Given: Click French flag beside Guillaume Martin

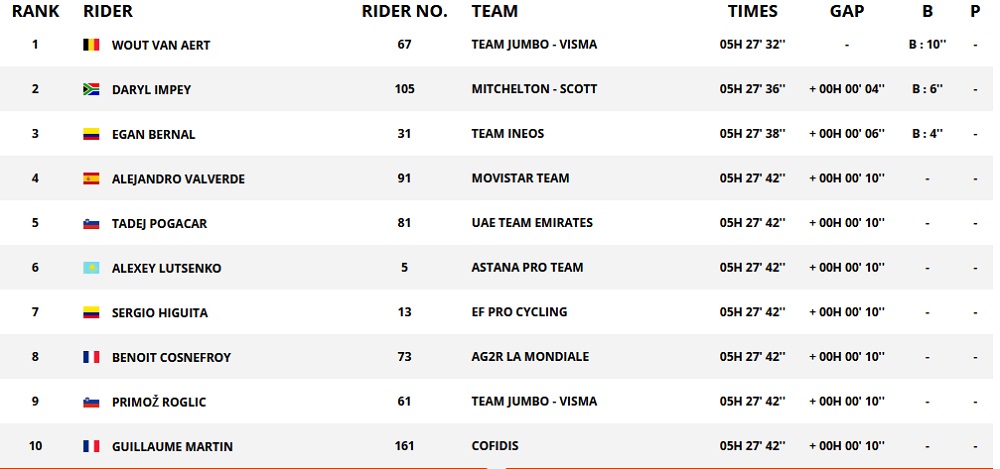Looking at the screenshot, I should pos(91,447).
